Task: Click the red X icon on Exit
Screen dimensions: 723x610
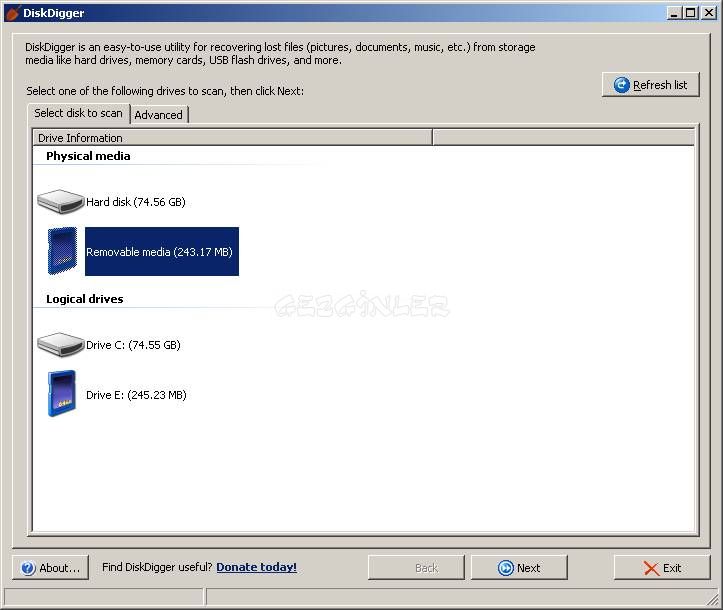Action: click(x=651, y=568)
